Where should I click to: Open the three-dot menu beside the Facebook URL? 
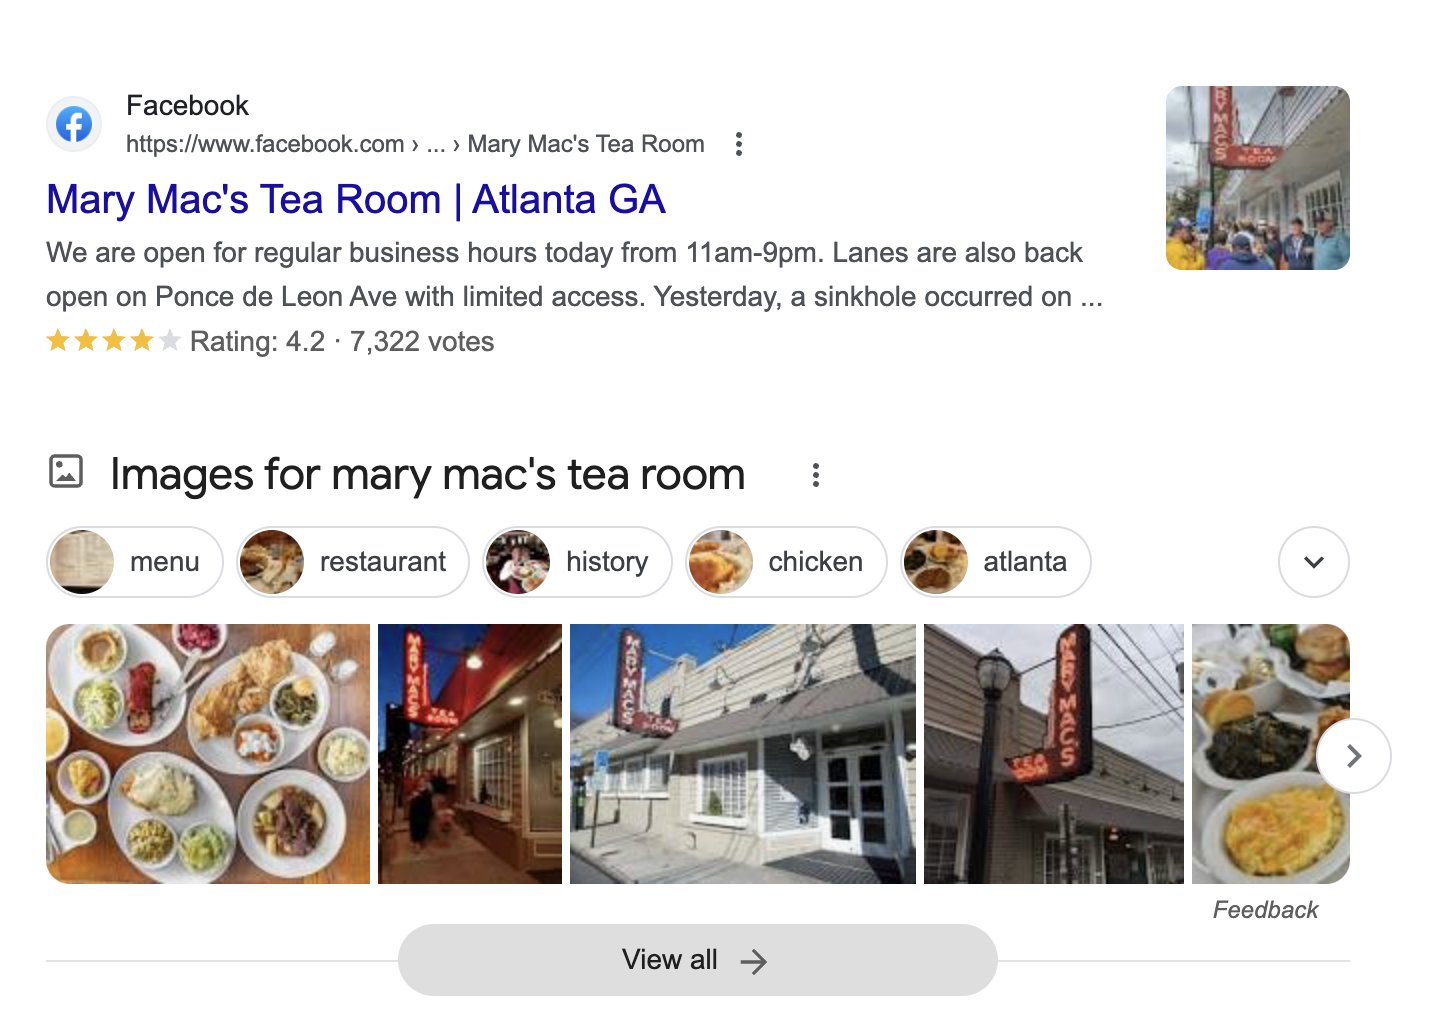tap(739, 144)
